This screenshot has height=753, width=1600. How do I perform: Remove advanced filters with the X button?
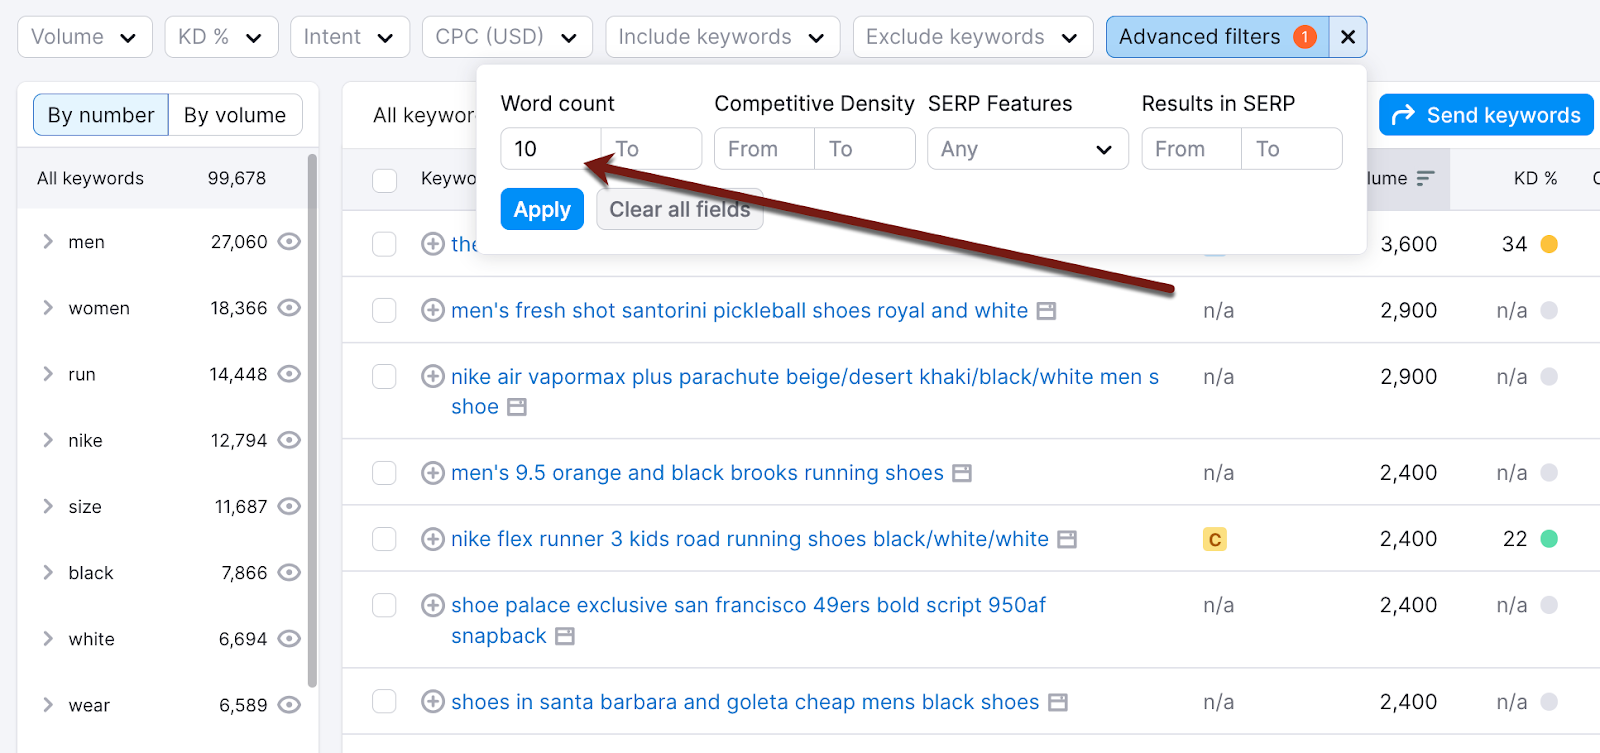coord(1348,37)
